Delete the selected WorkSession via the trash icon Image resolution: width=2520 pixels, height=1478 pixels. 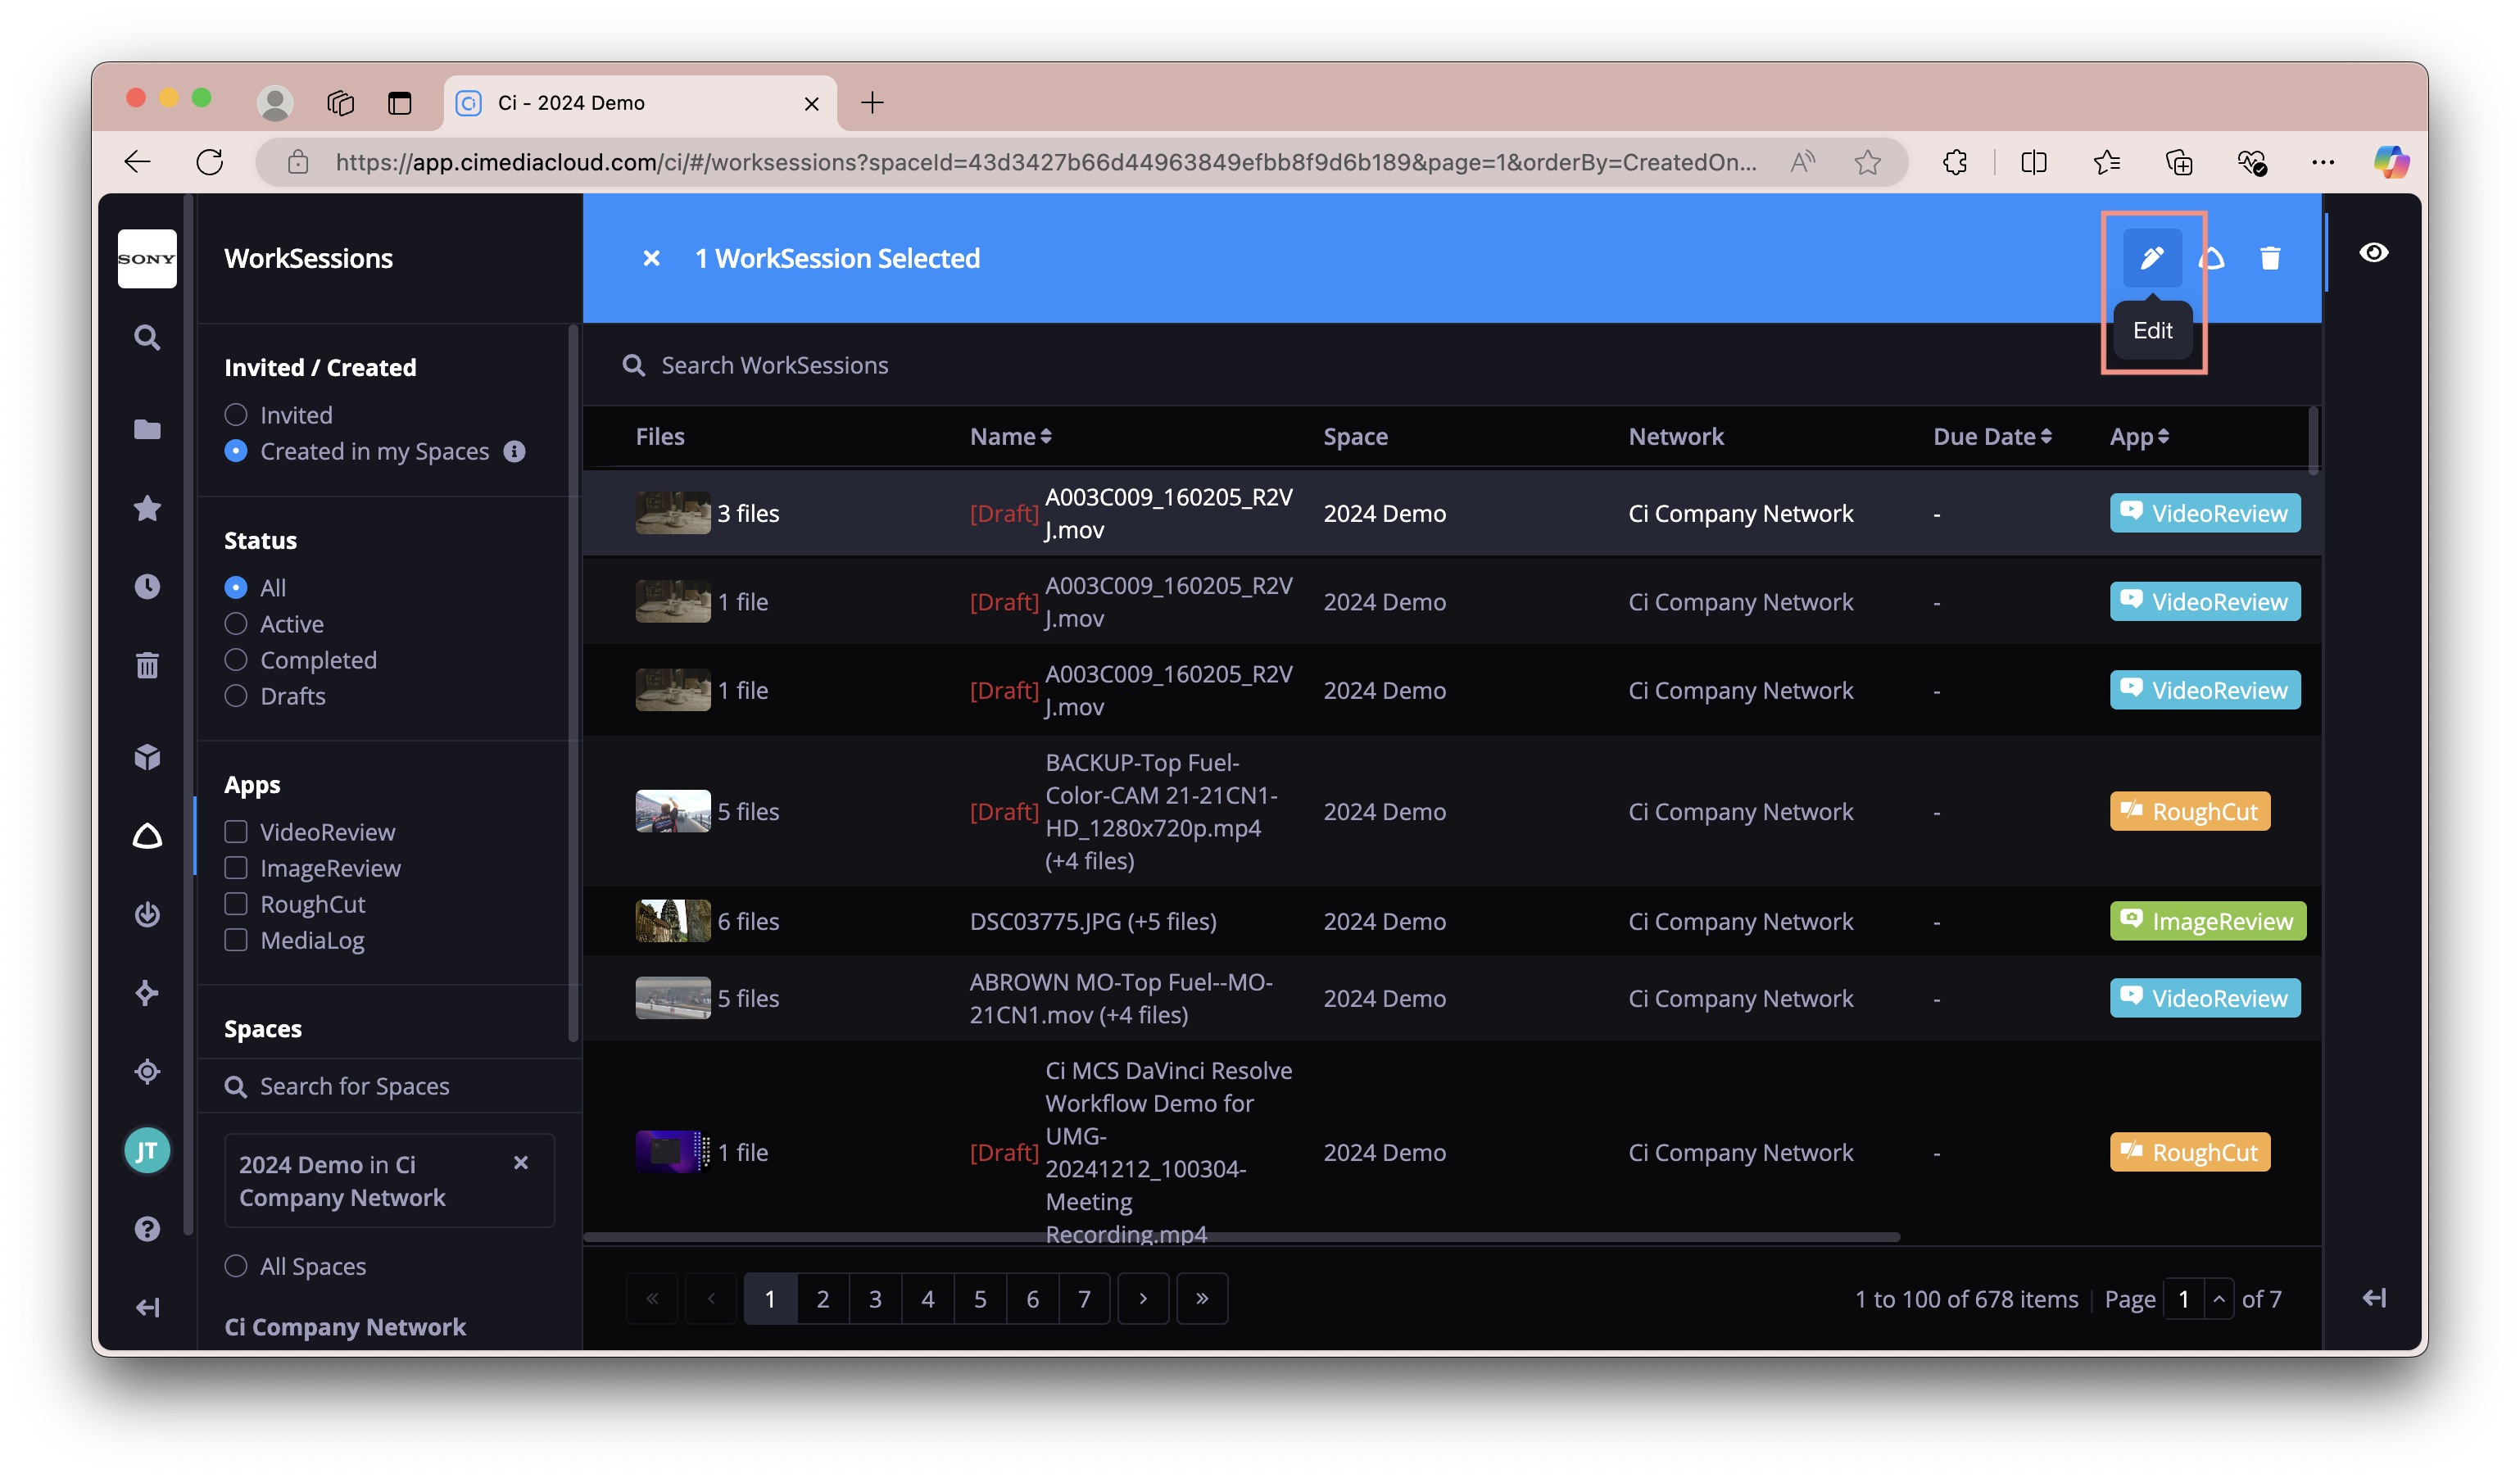(x=2270, y=258)
